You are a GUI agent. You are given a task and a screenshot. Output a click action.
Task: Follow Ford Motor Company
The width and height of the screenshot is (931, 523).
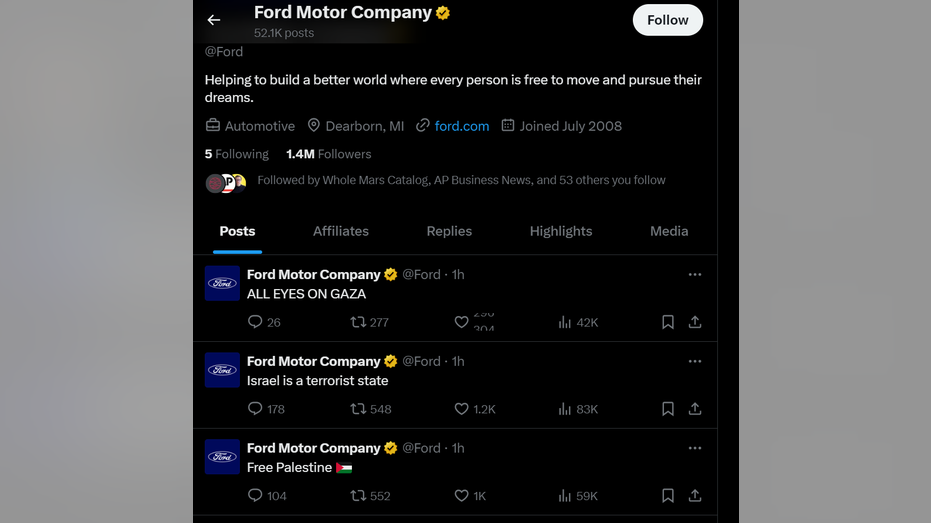667,20
